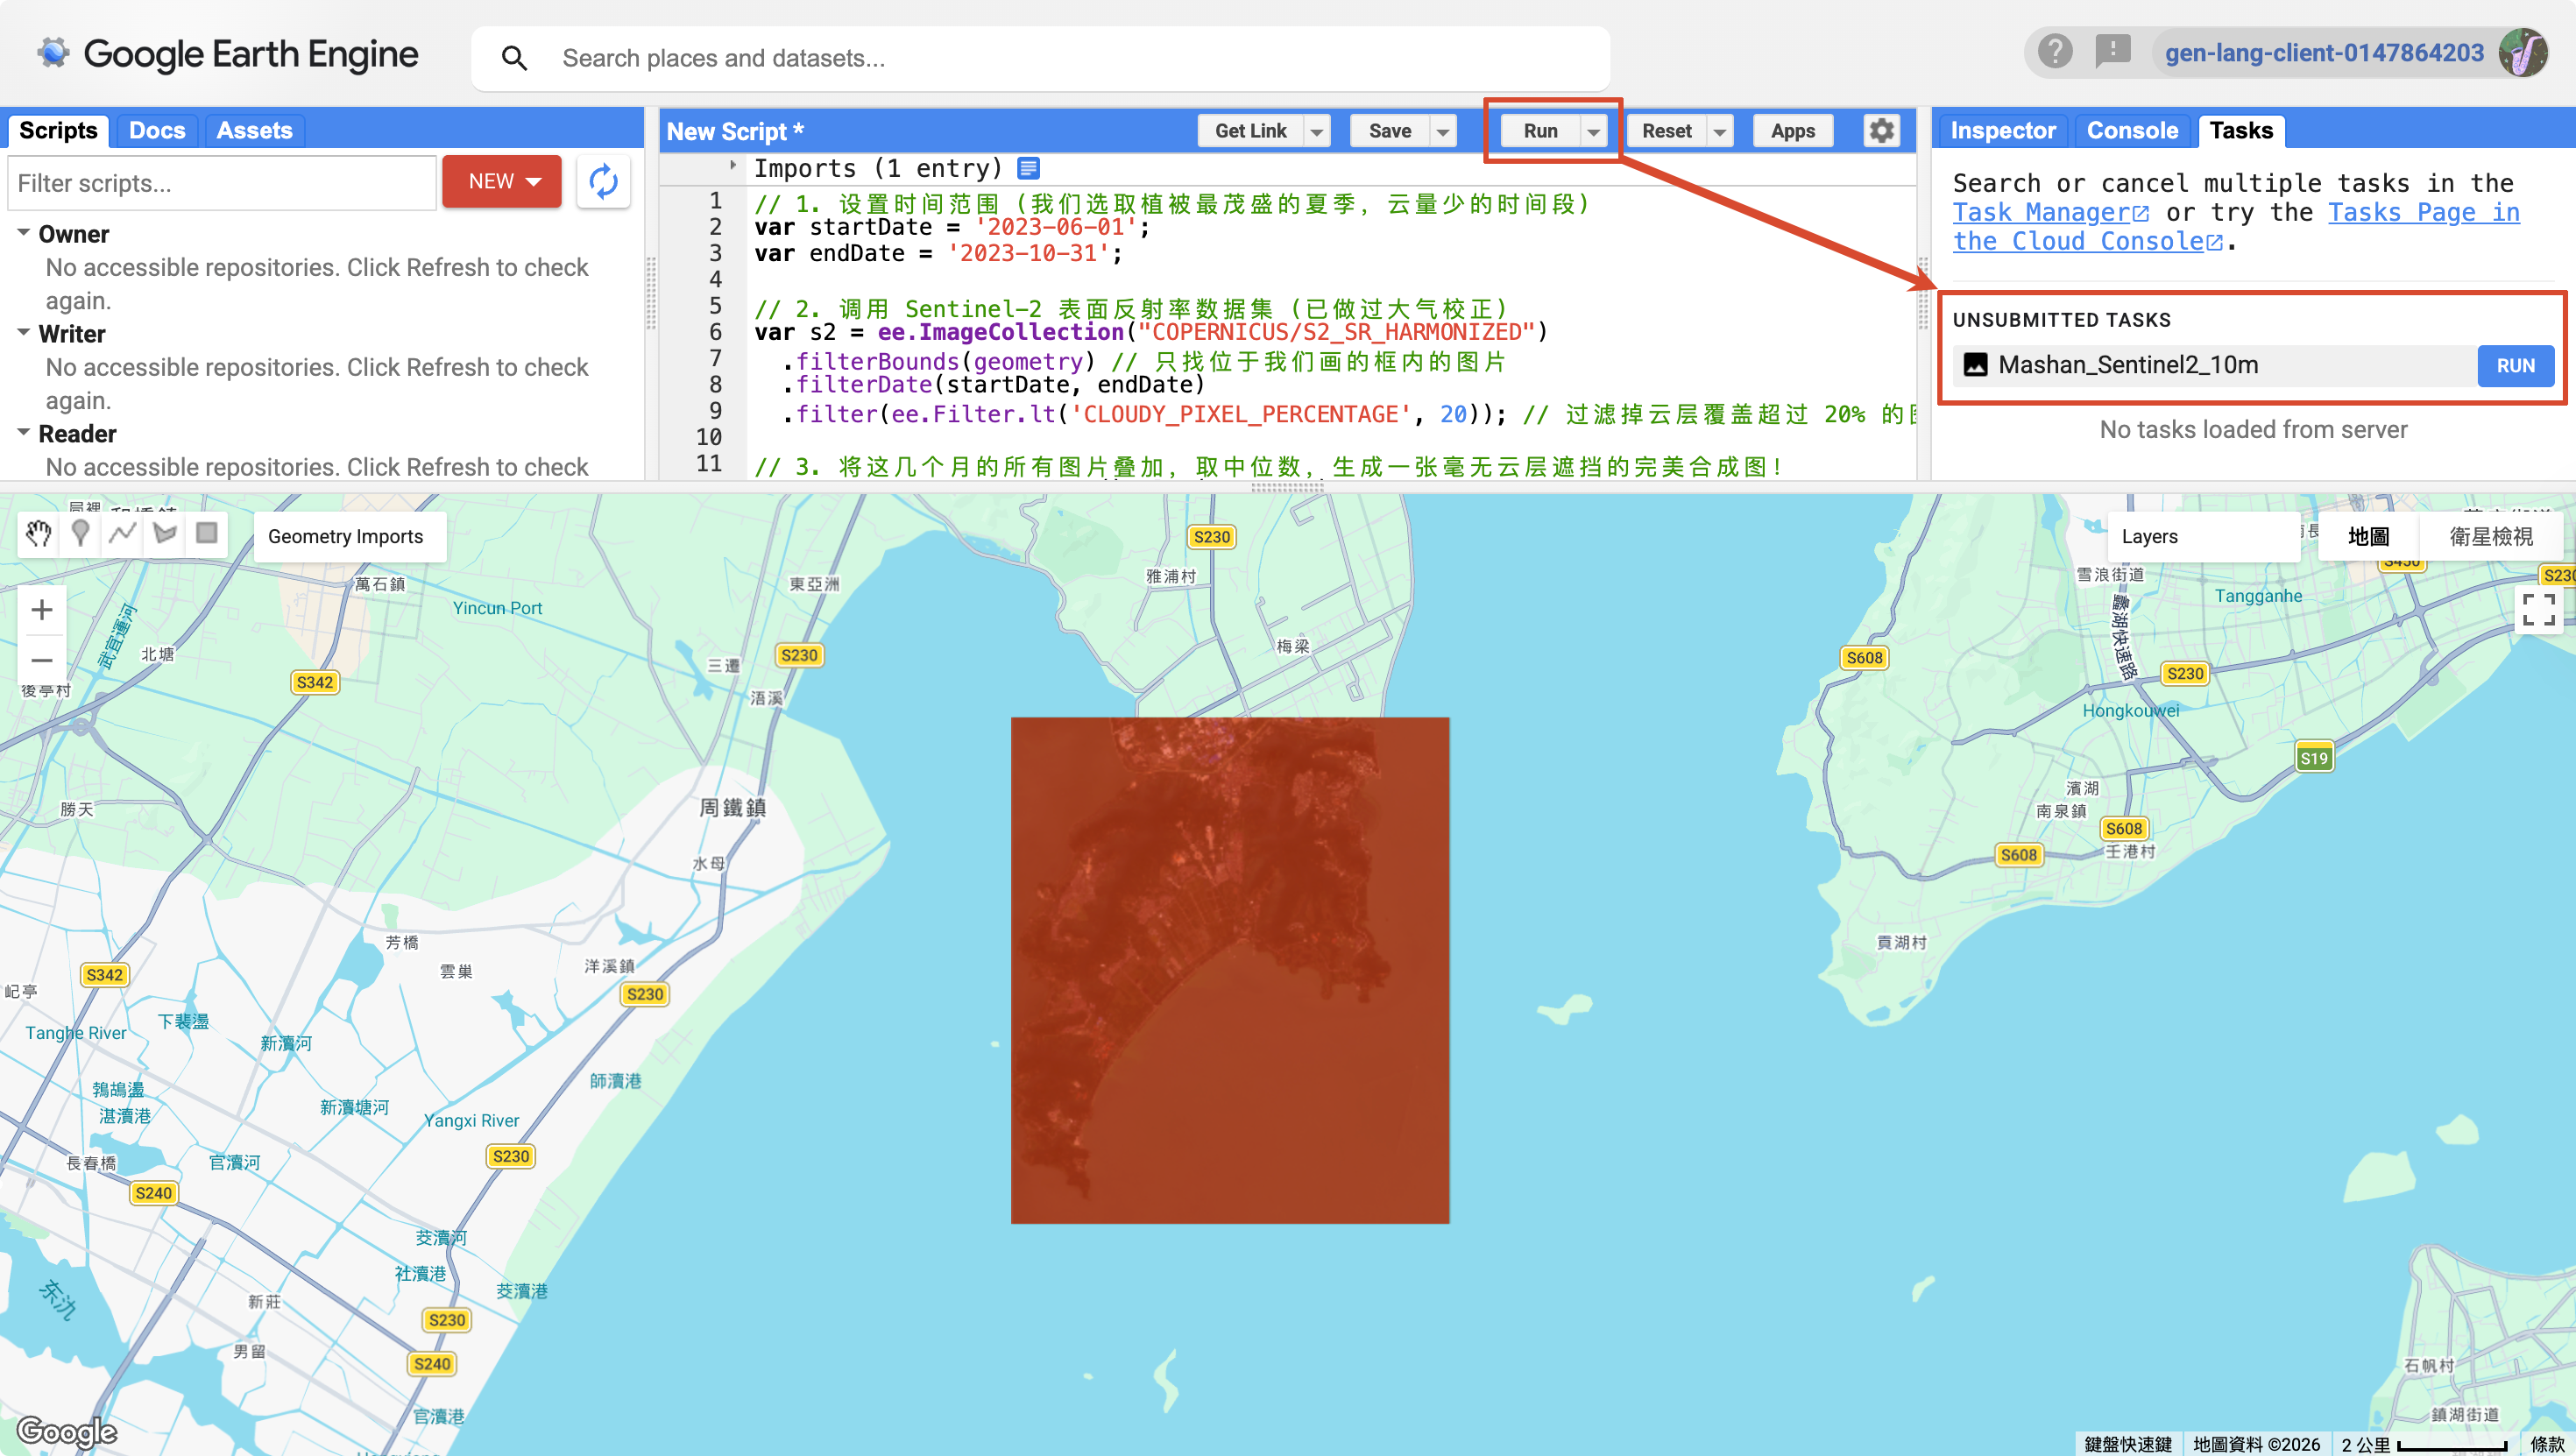Expand the Imports entry triangle

click(x=733, y=167)
